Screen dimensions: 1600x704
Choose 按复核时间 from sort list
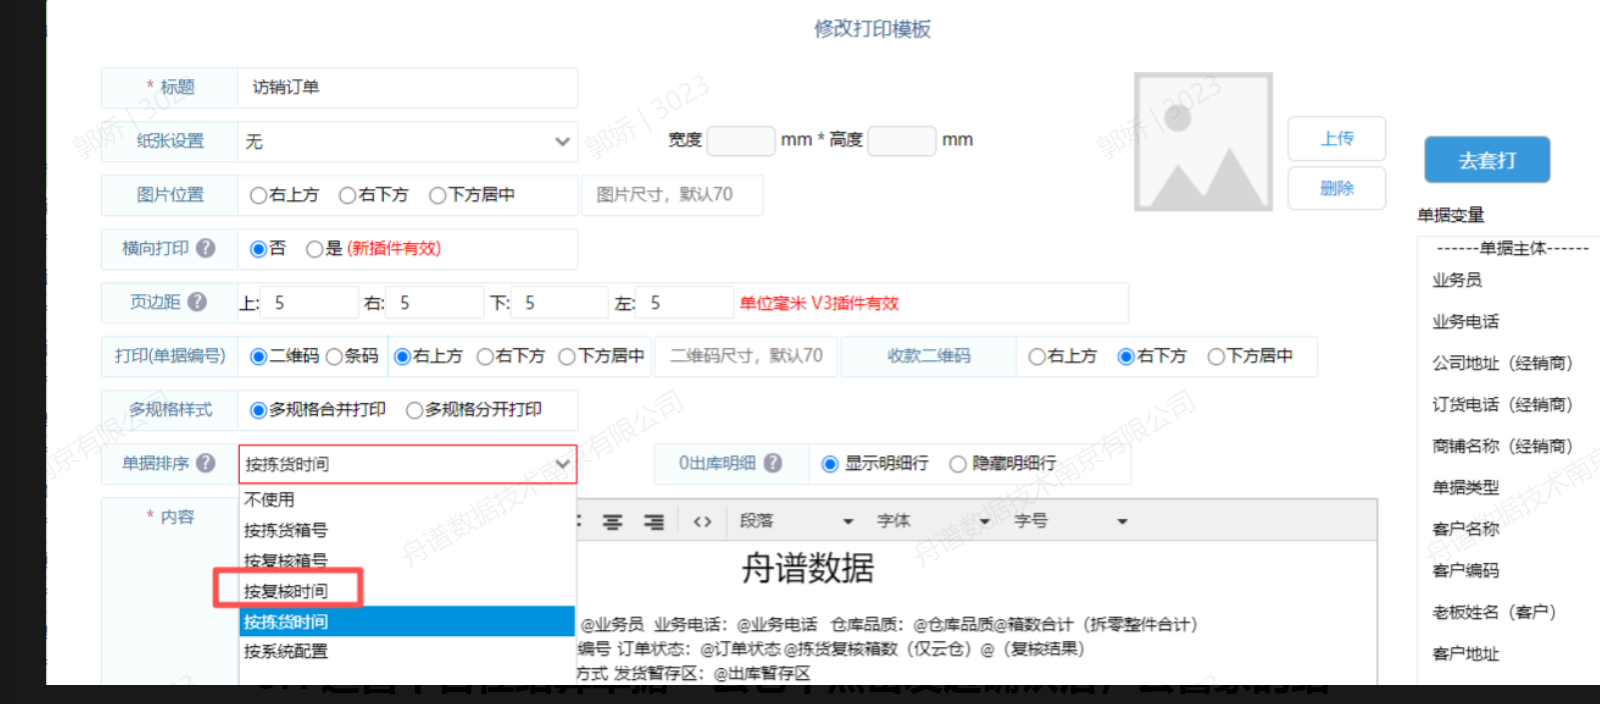pos(286,591)
